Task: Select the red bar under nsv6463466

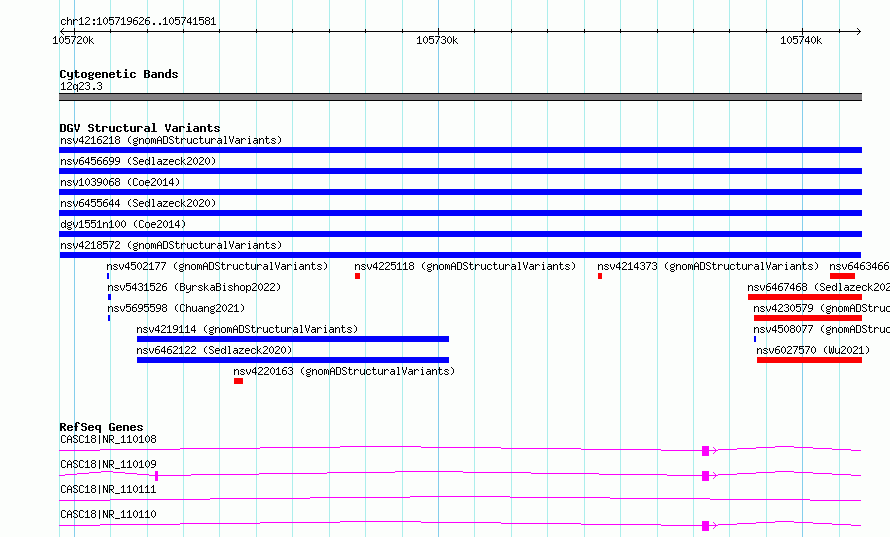Action: tap(842, 276)
